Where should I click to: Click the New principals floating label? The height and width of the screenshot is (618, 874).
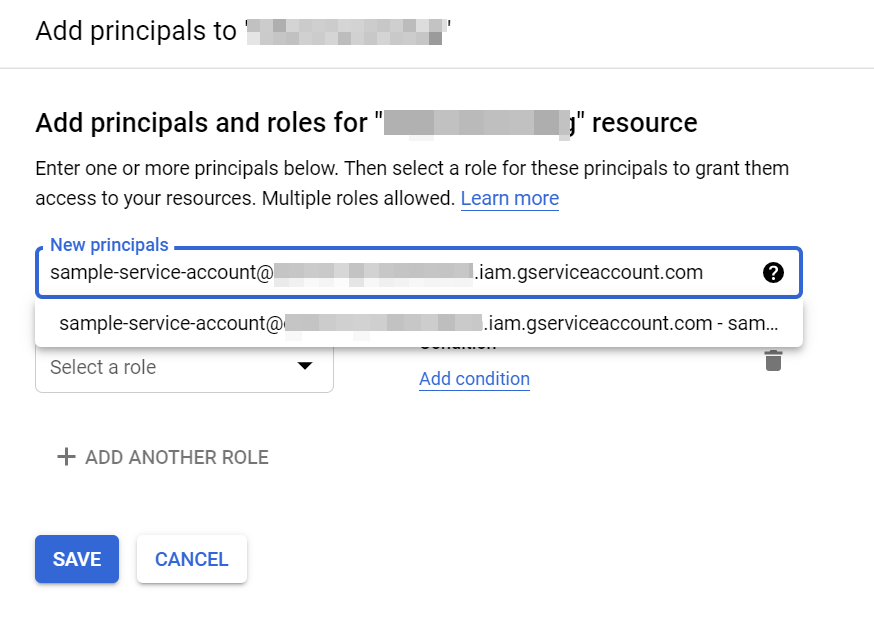pyautogui.click(x=109, y=245)
